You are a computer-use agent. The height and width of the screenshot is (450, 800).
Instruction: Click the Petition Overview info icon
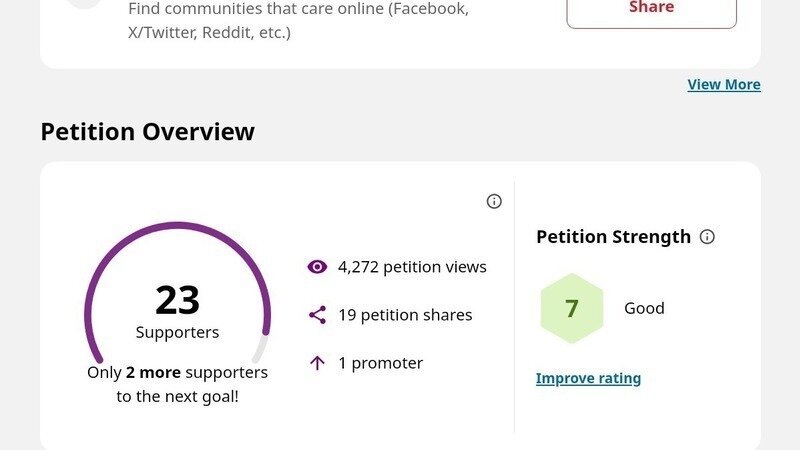tap(494, 201)
